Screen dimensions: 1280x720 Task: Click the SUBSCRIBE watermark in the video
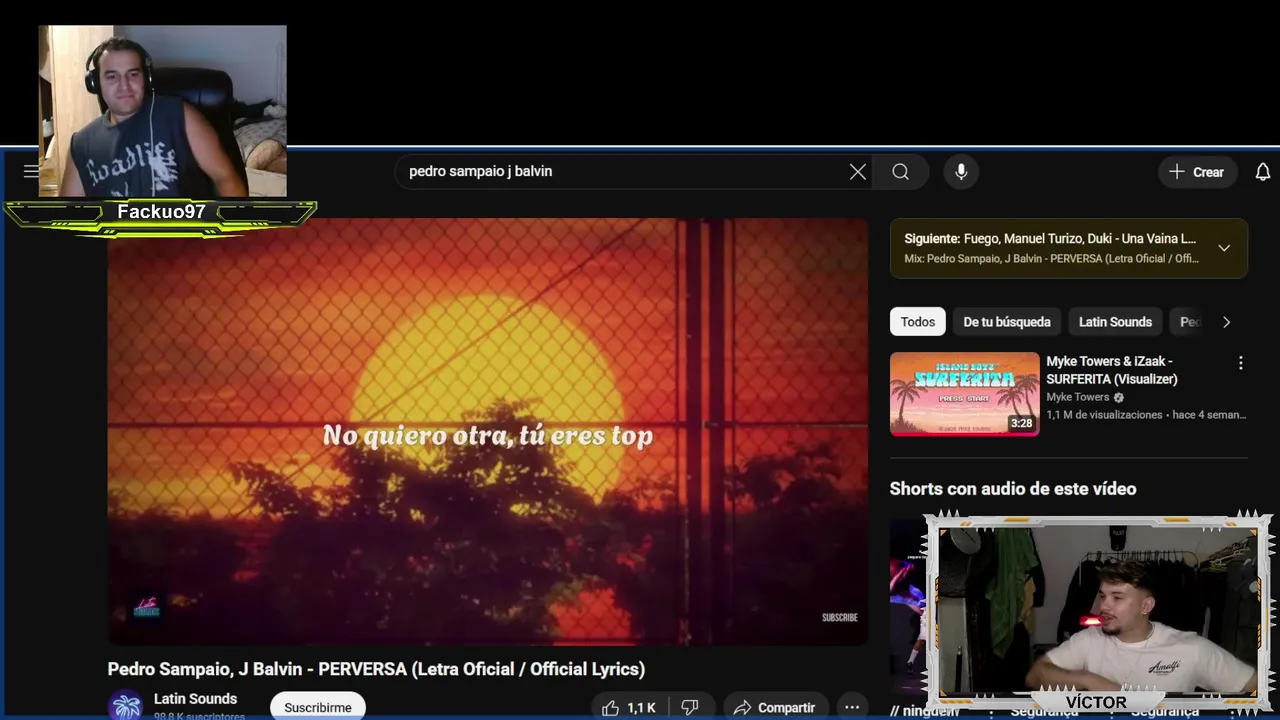coord(840,617)
